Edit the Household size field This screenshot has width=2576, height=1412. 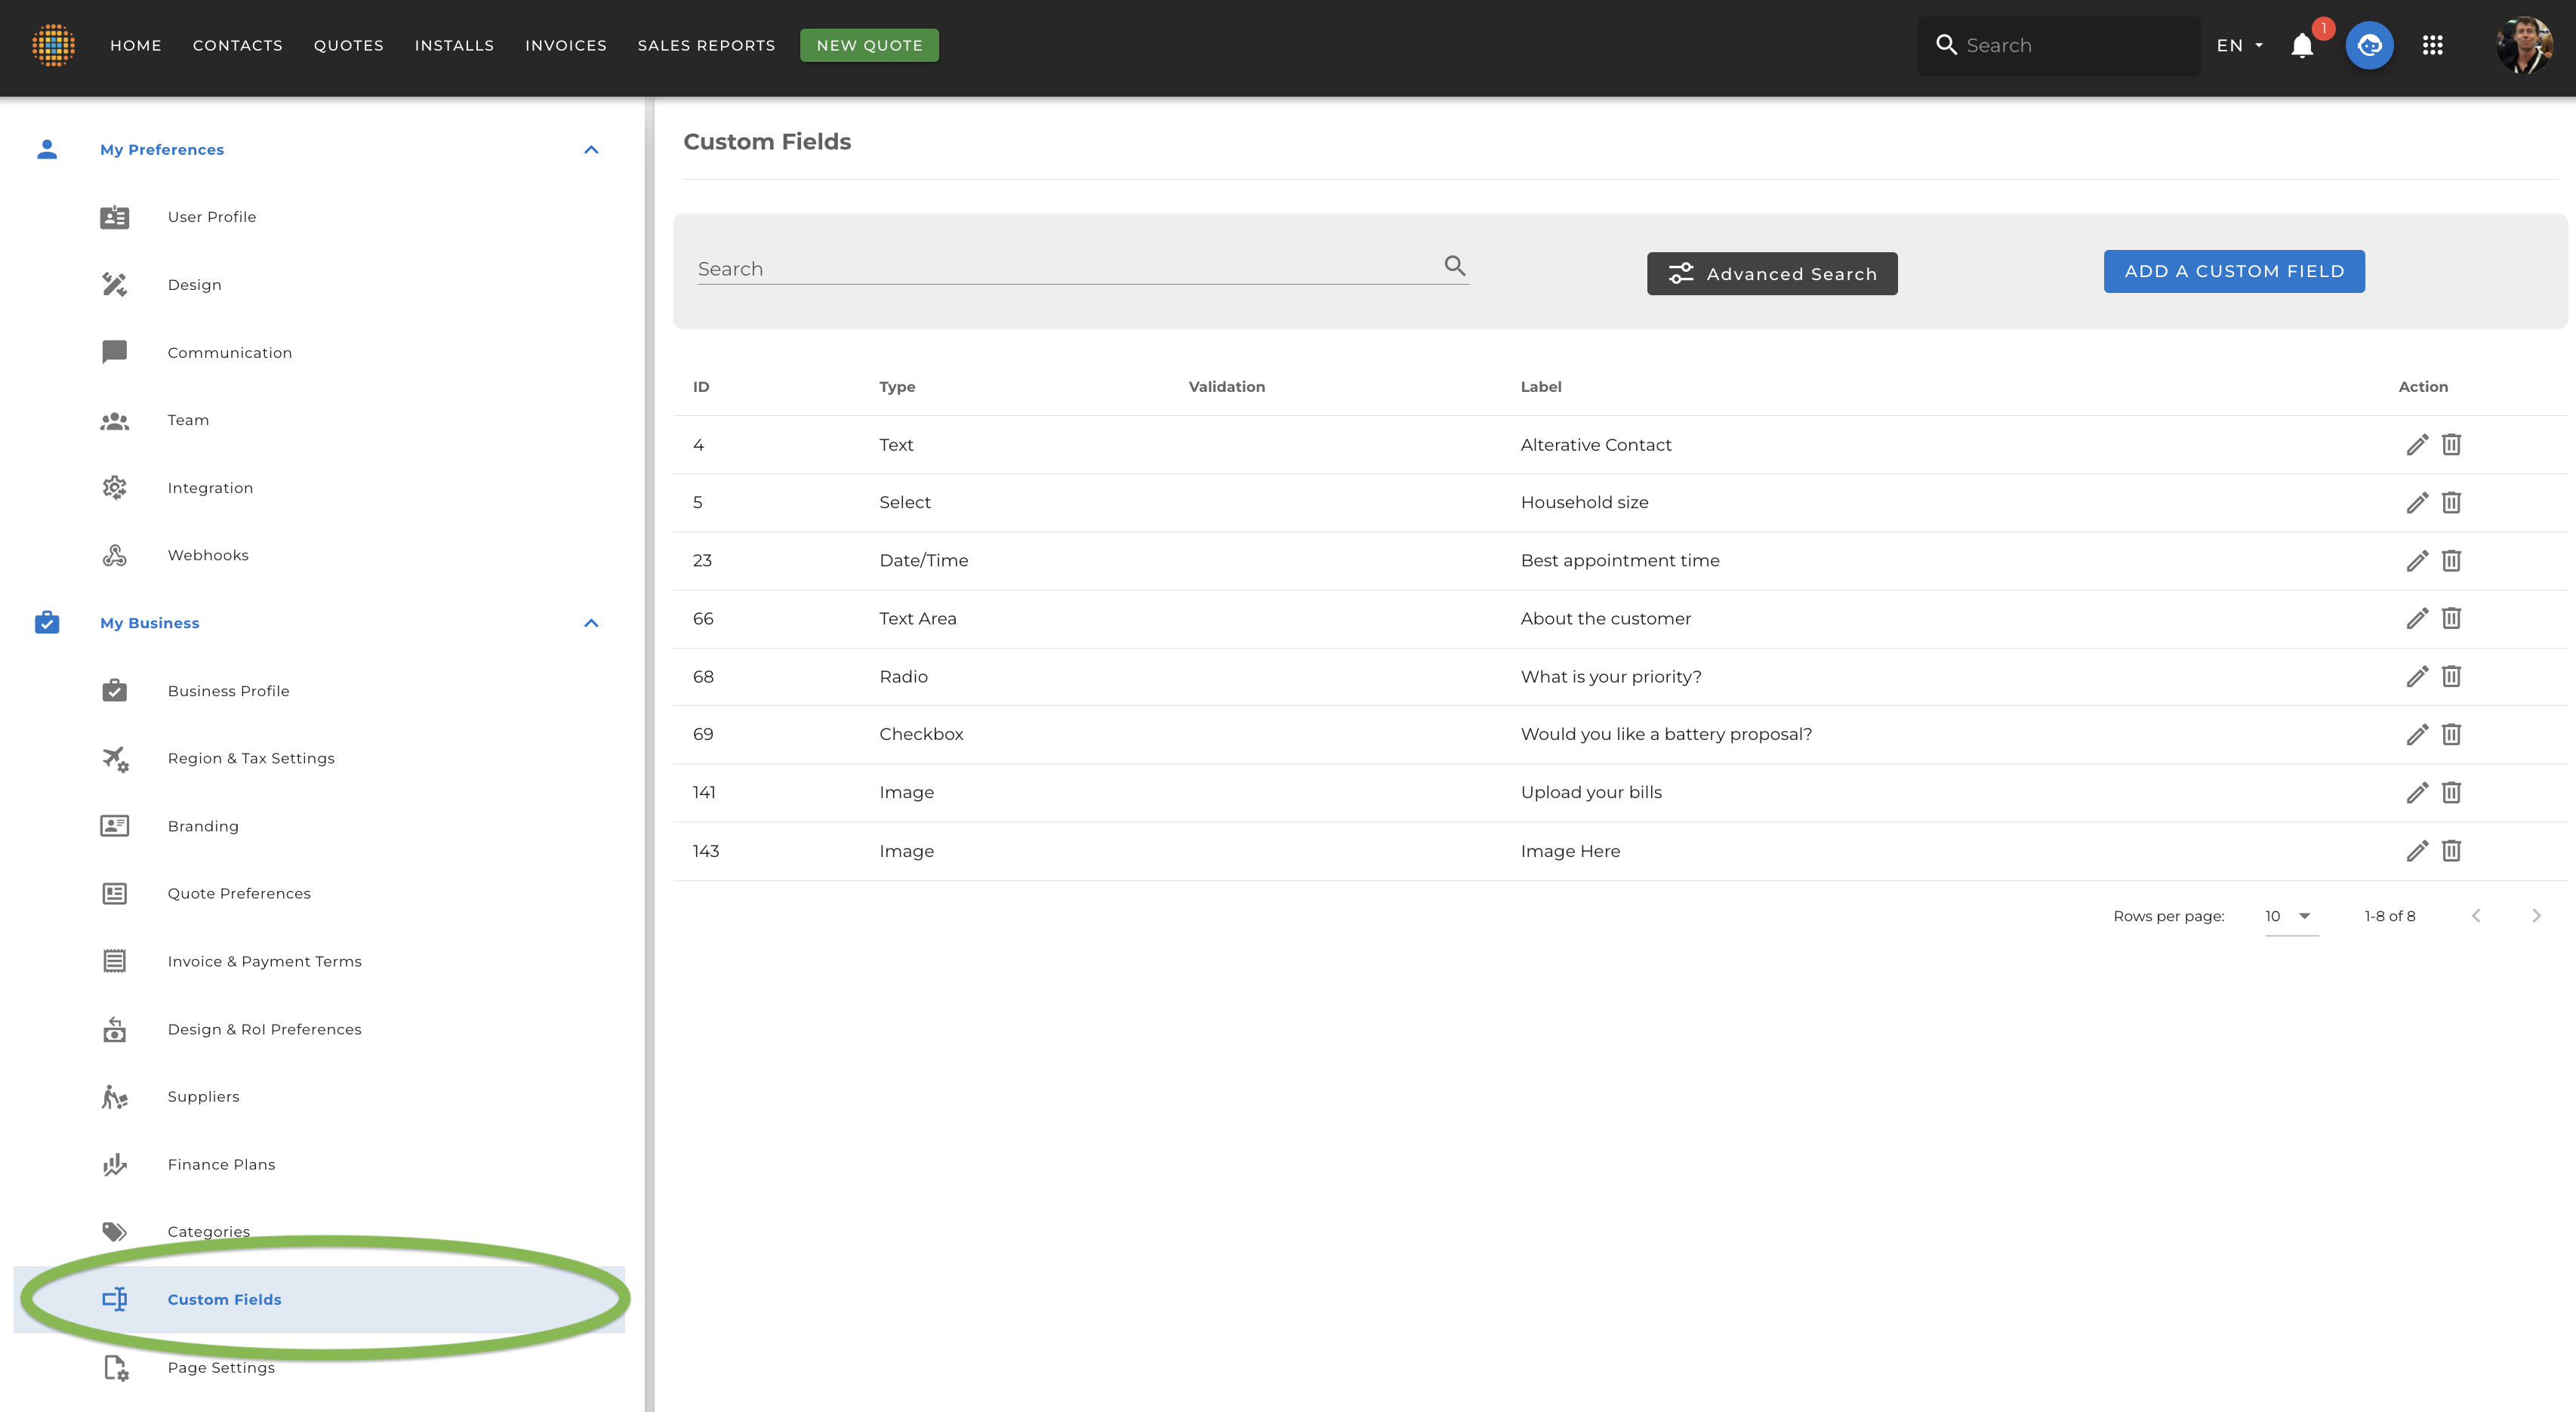coord(2417,502)
